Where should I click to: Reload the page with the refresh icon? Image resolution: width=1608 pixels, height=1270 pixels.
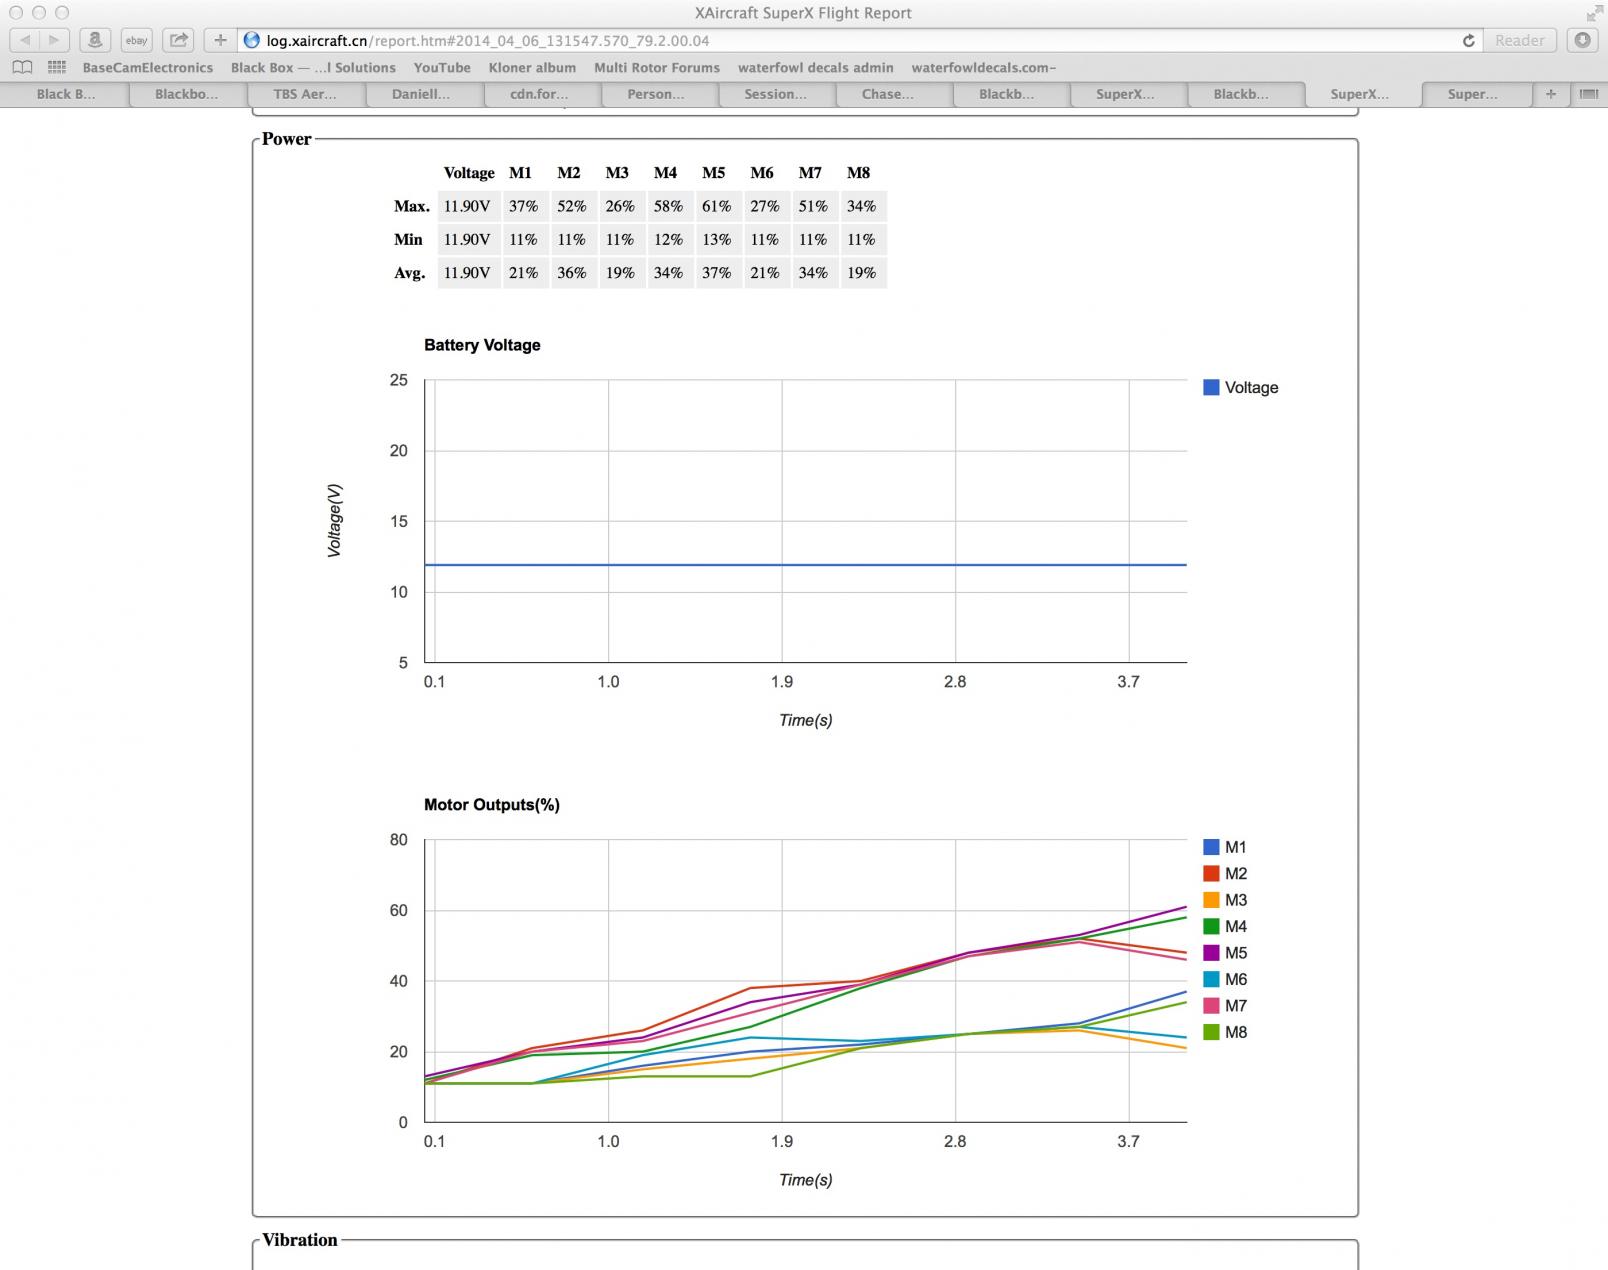1468,40
